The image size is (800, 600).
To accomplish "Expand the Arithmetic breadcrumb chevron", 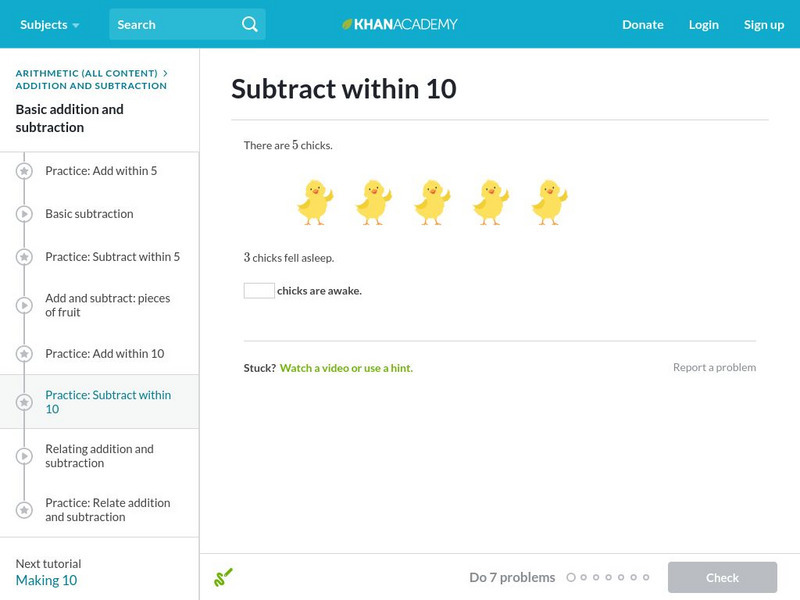I will (x=166, y=72).
